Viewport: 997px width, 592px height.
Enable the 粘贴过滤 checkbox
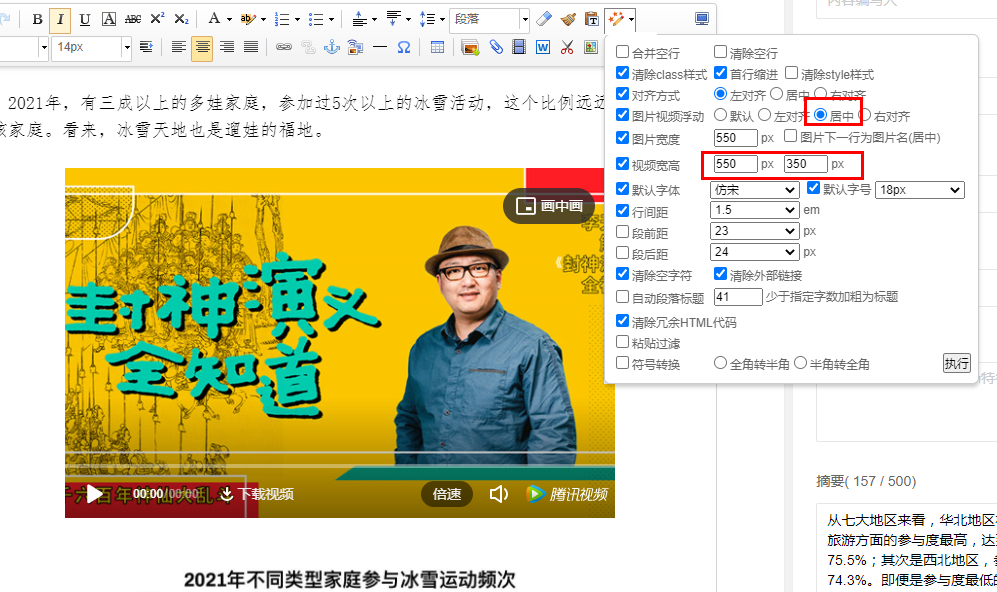point(622,342)
